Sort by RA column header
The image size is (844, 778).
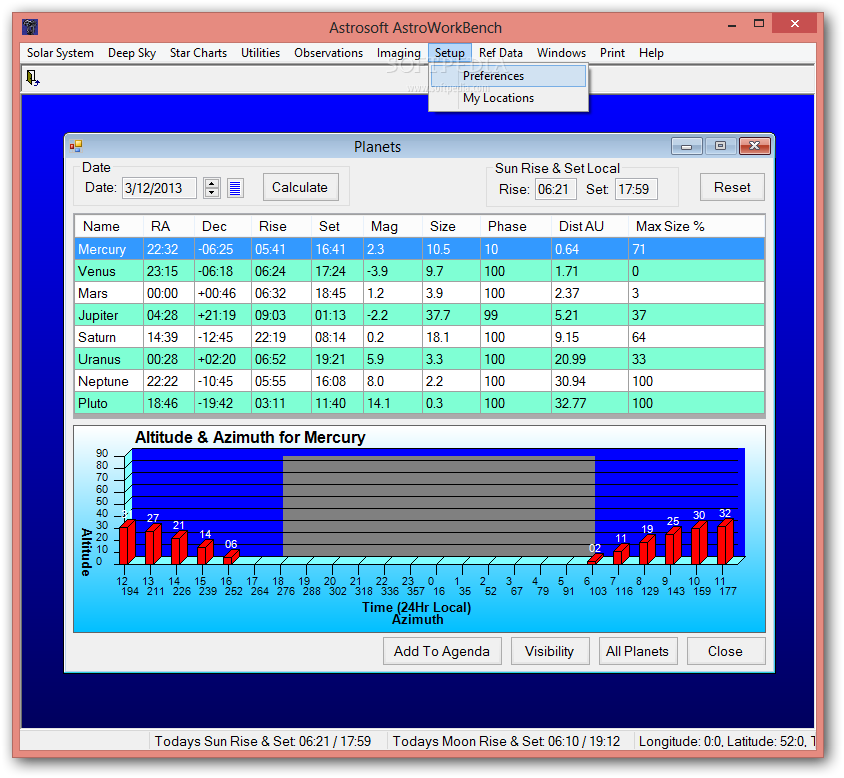(x=168, y=227)
